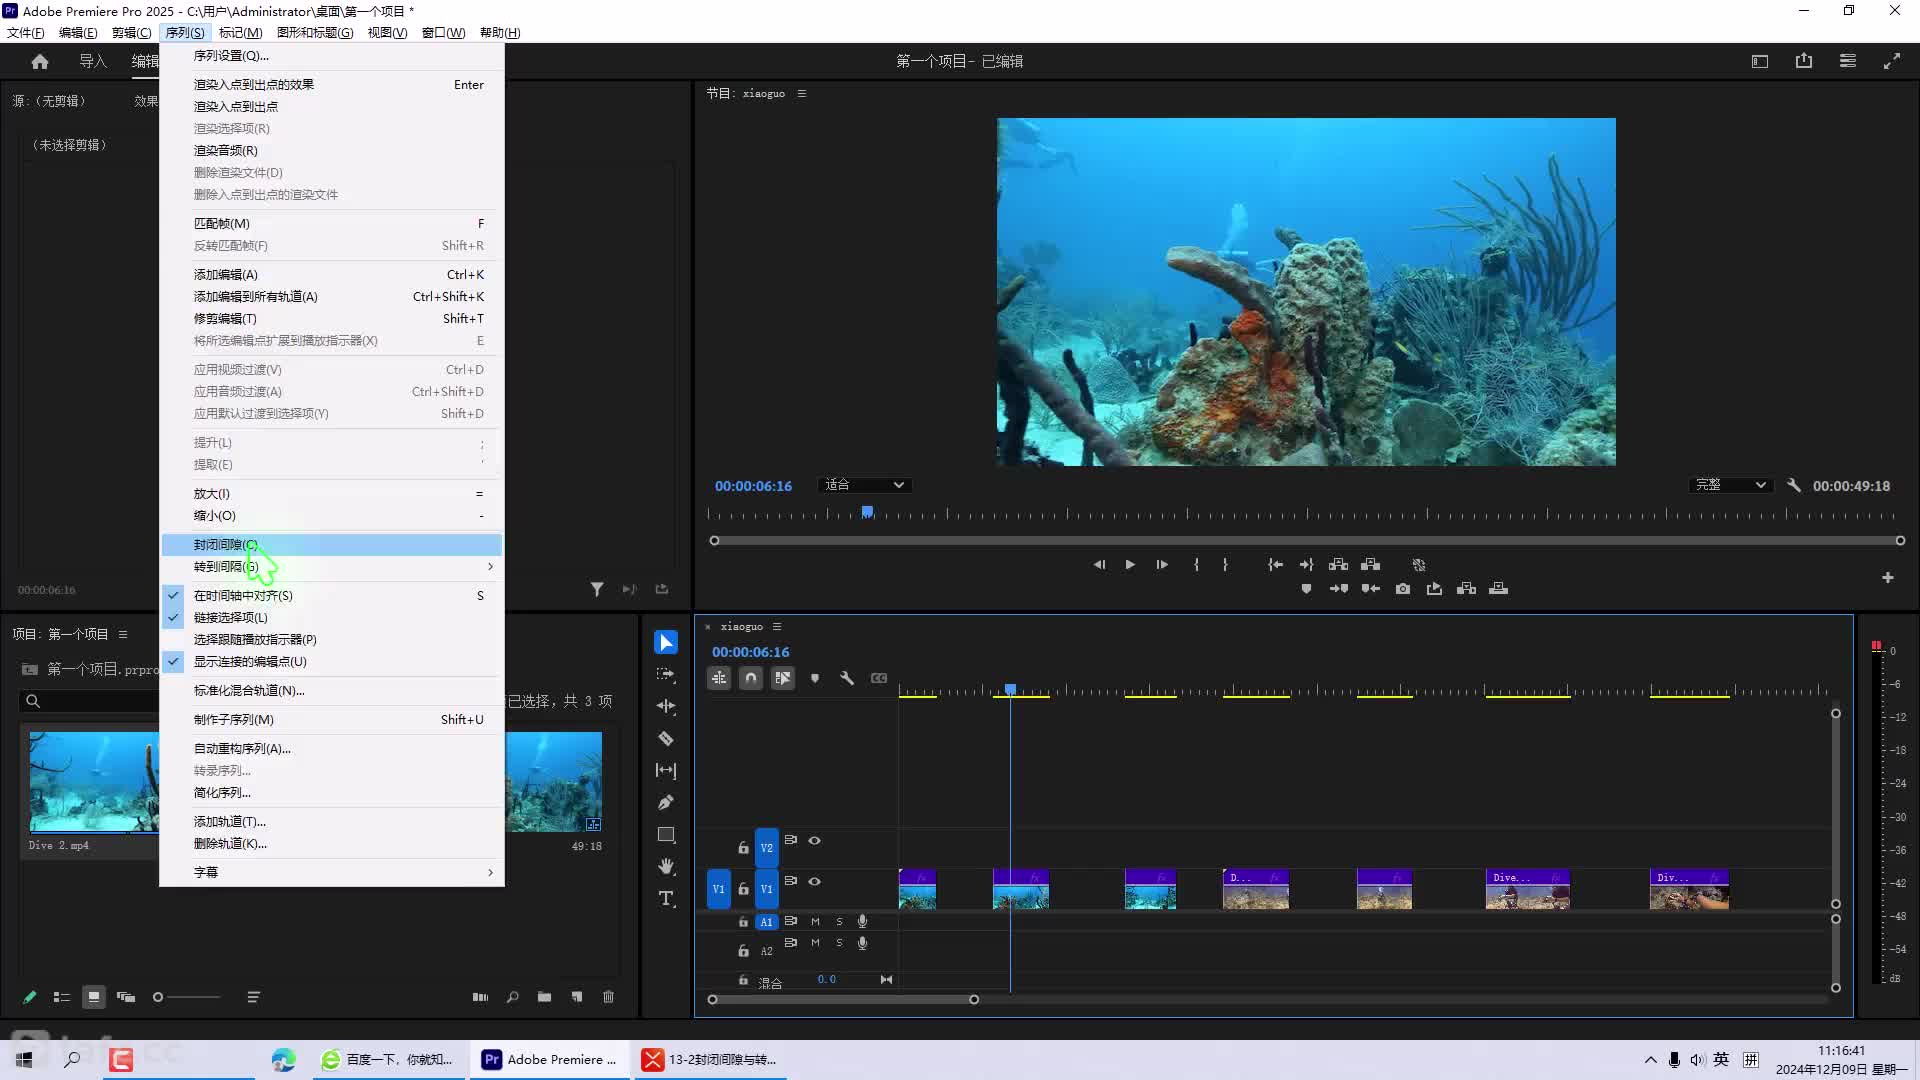This screenshot has width=1920, height=1080.
Task: Open Program monitor settings wrench
Action: click(x=1794, y=485)
